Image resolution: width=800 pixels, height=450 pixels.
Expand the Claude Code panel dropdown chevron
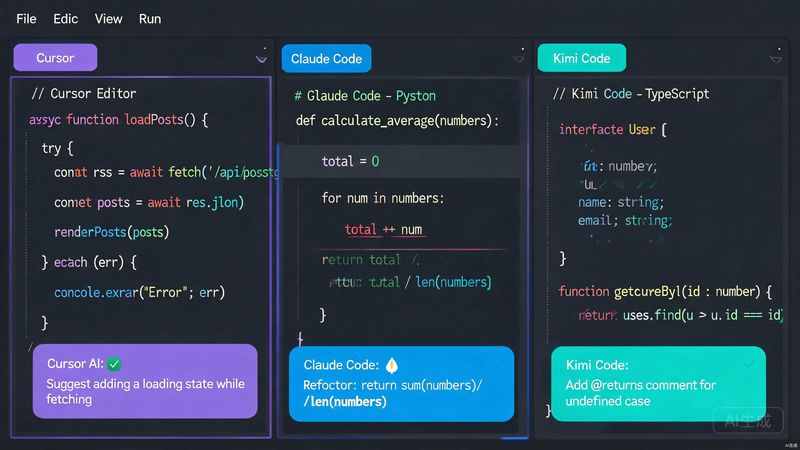click(x=519, y=60)
